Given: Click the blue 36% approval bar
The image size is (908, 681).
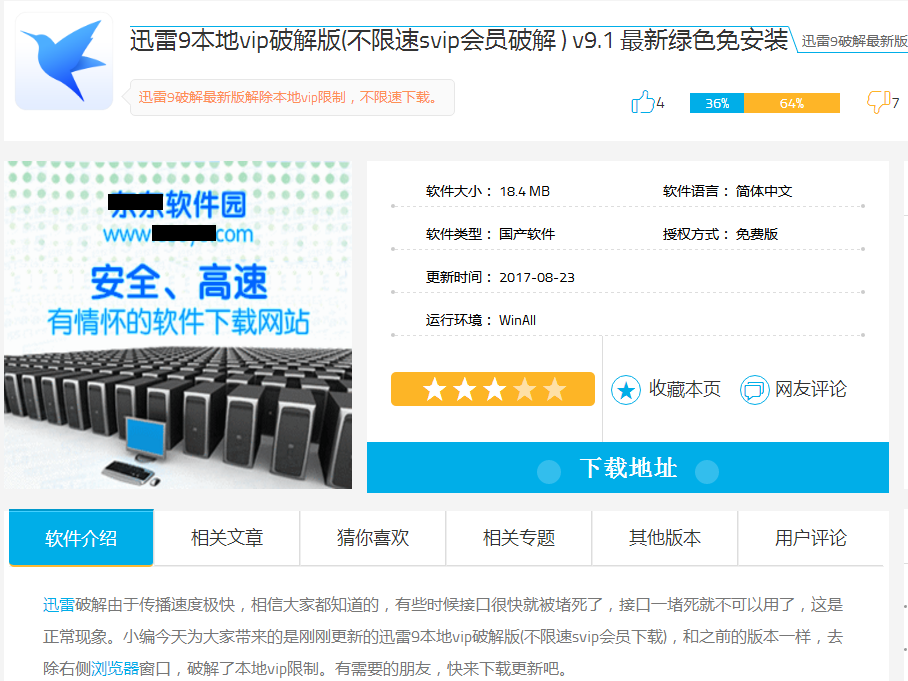Looking at the screenshot, I should click(717, 103).
